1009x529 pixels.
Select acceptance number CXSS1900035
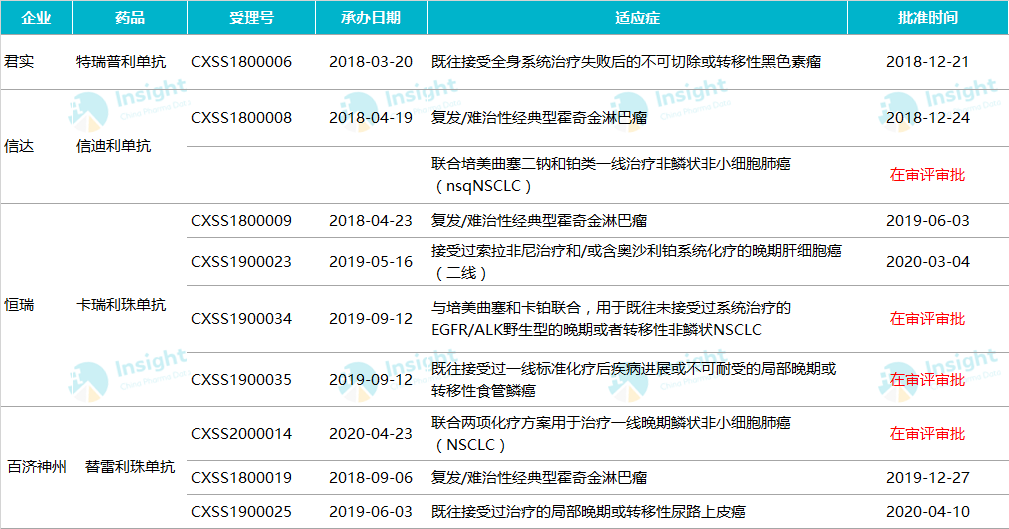241,380
